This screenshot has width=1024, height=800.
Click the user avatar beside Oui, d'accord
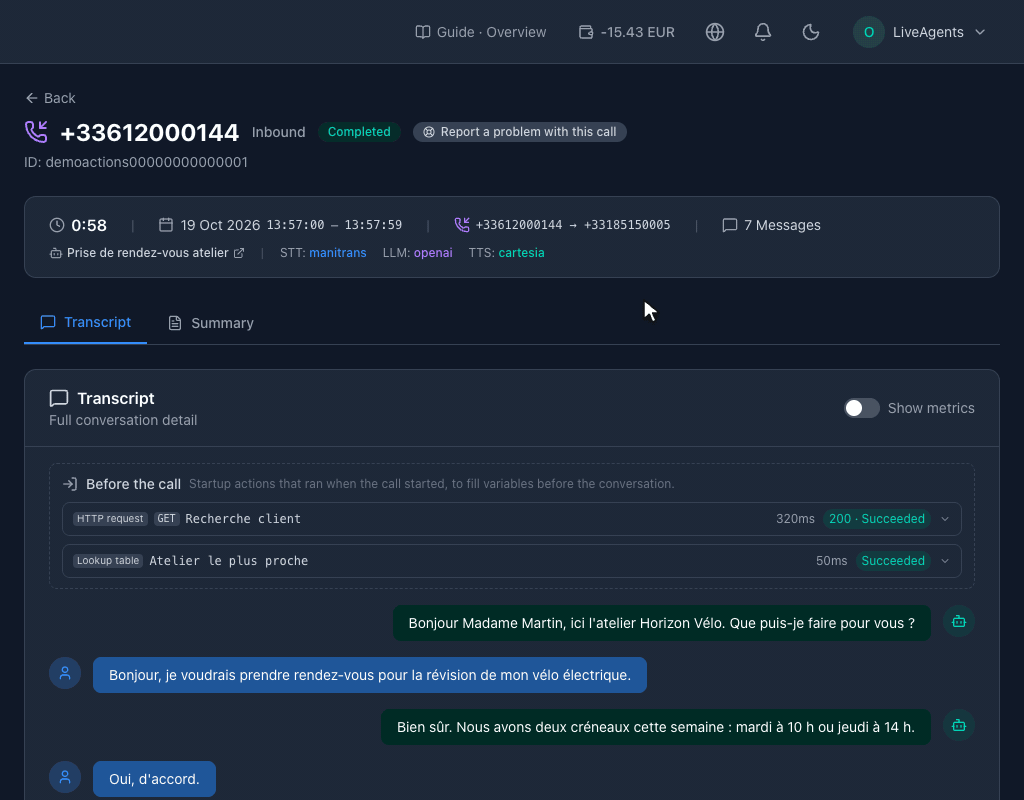point(65,777)
